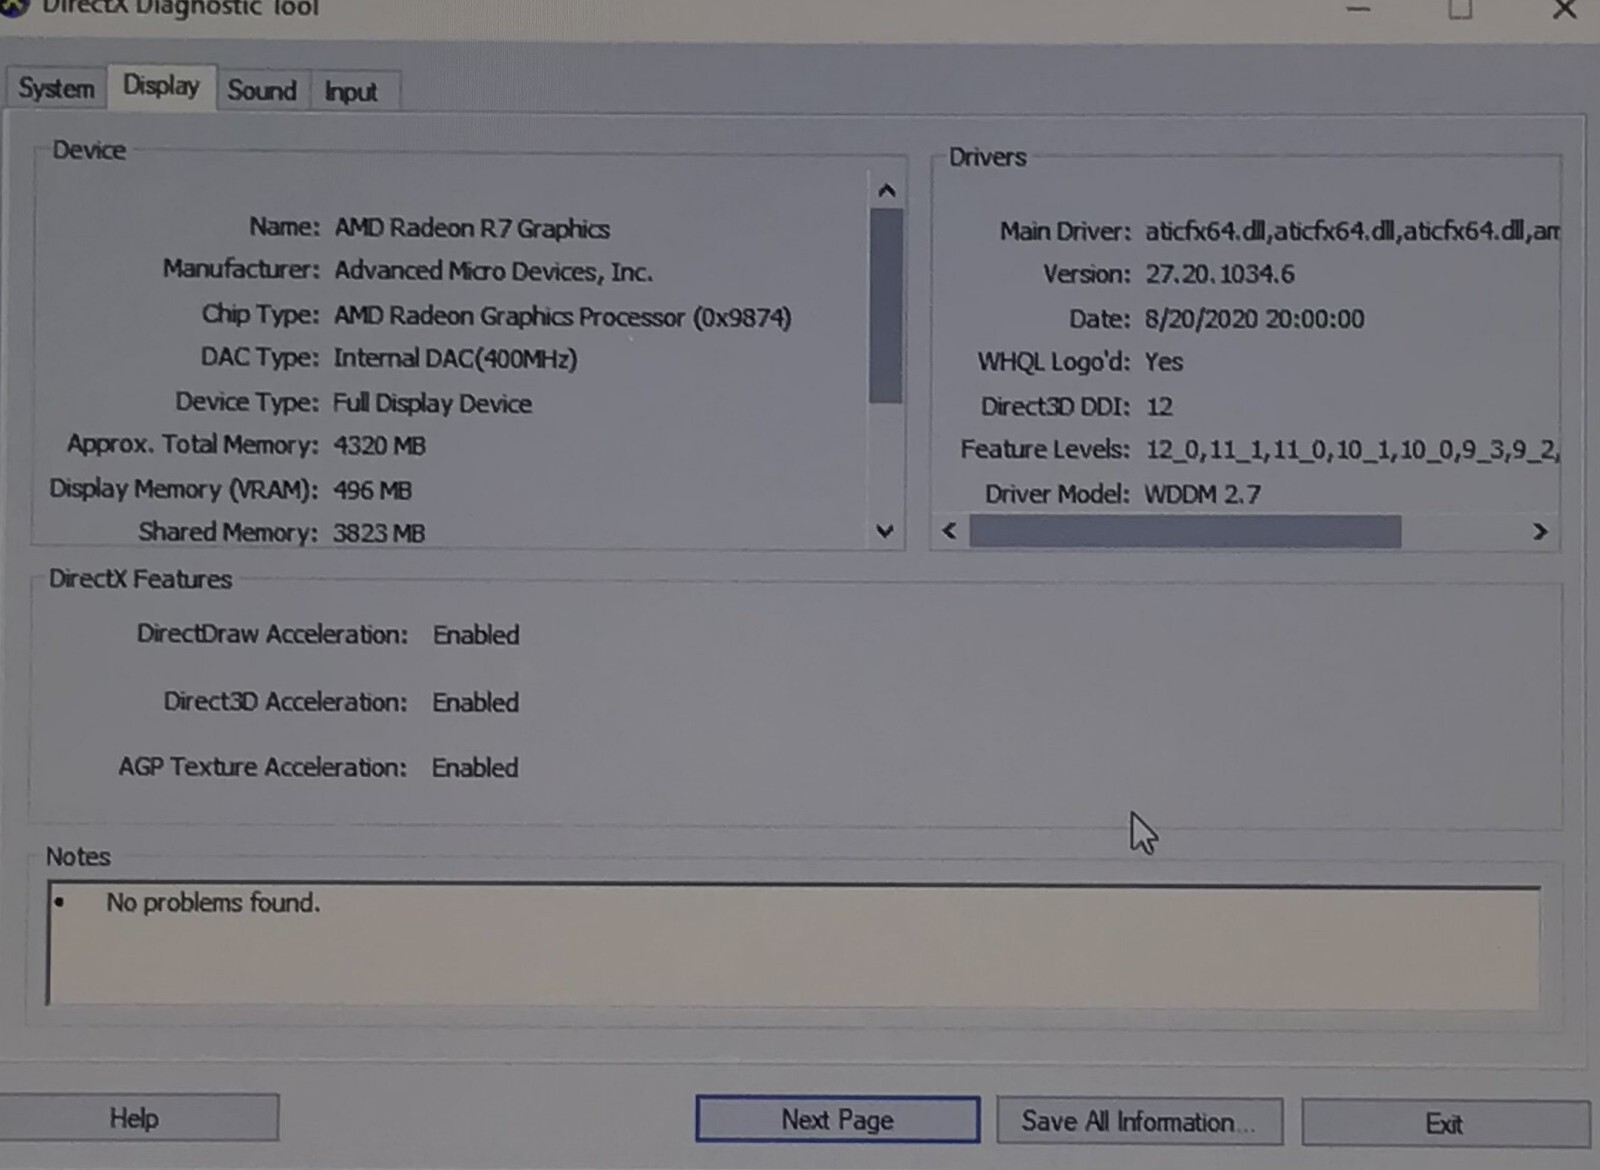
Task: Click VRAM value '496 MB'
Action: [x=372, y=490]
